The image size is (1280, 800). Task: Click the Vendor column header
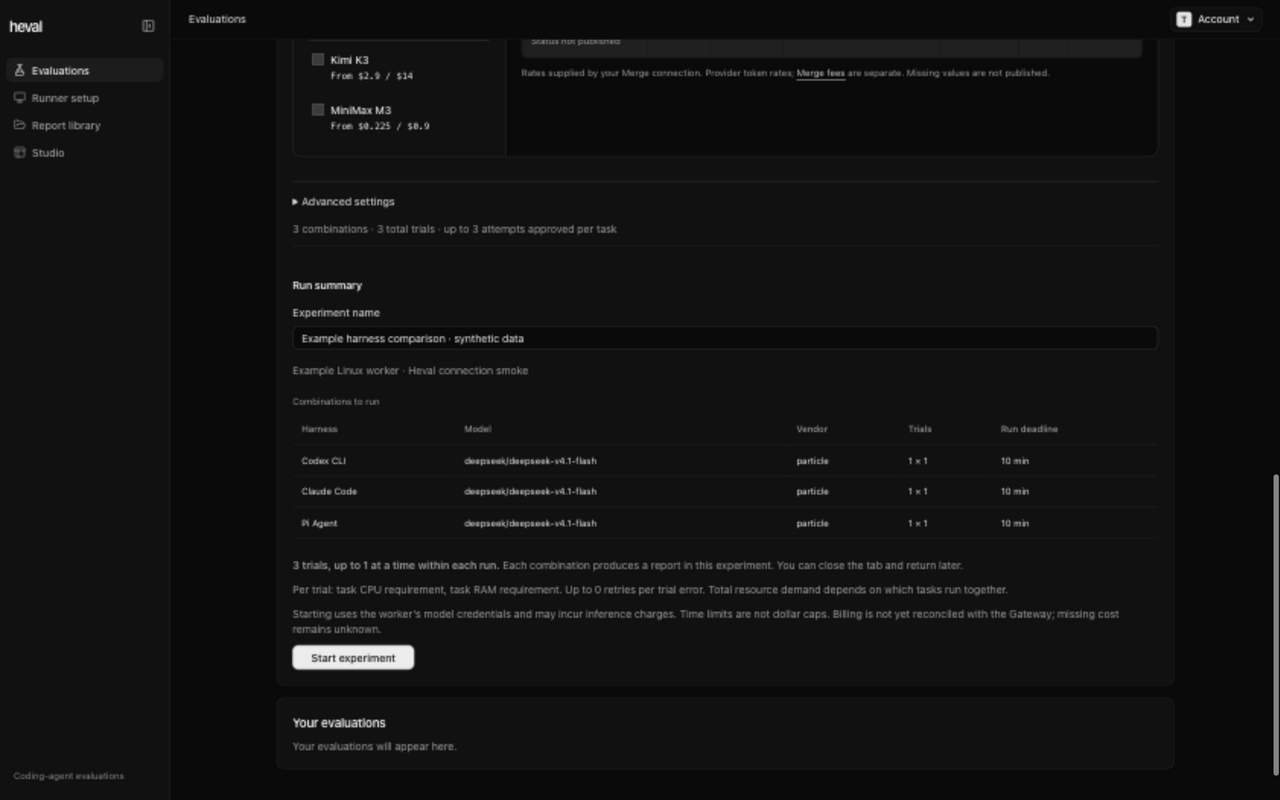coord(812,429)
